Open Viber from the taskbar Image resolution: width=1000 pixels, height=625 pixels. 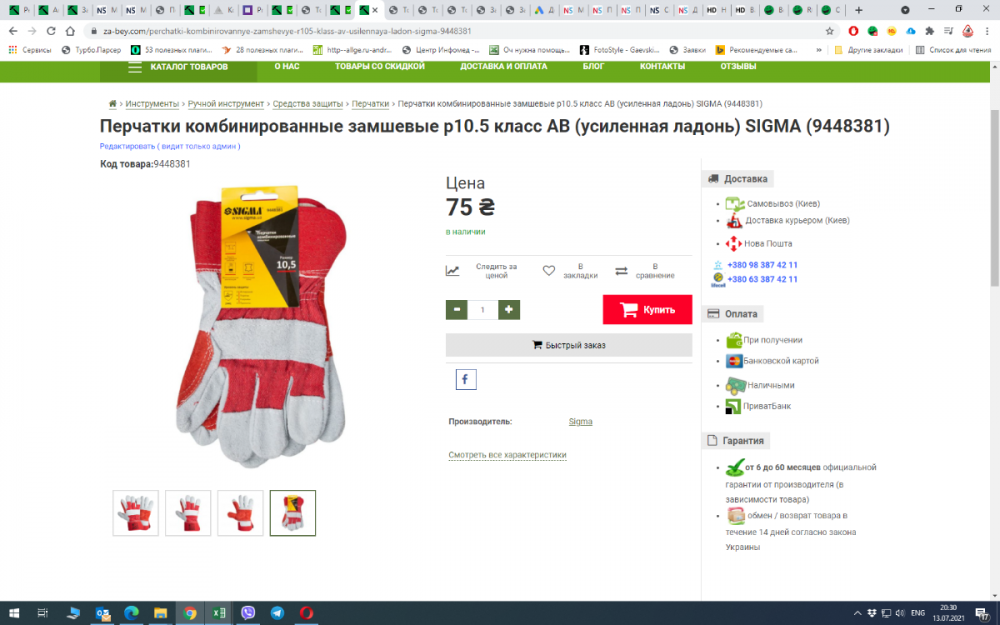[x=248, y=614]
